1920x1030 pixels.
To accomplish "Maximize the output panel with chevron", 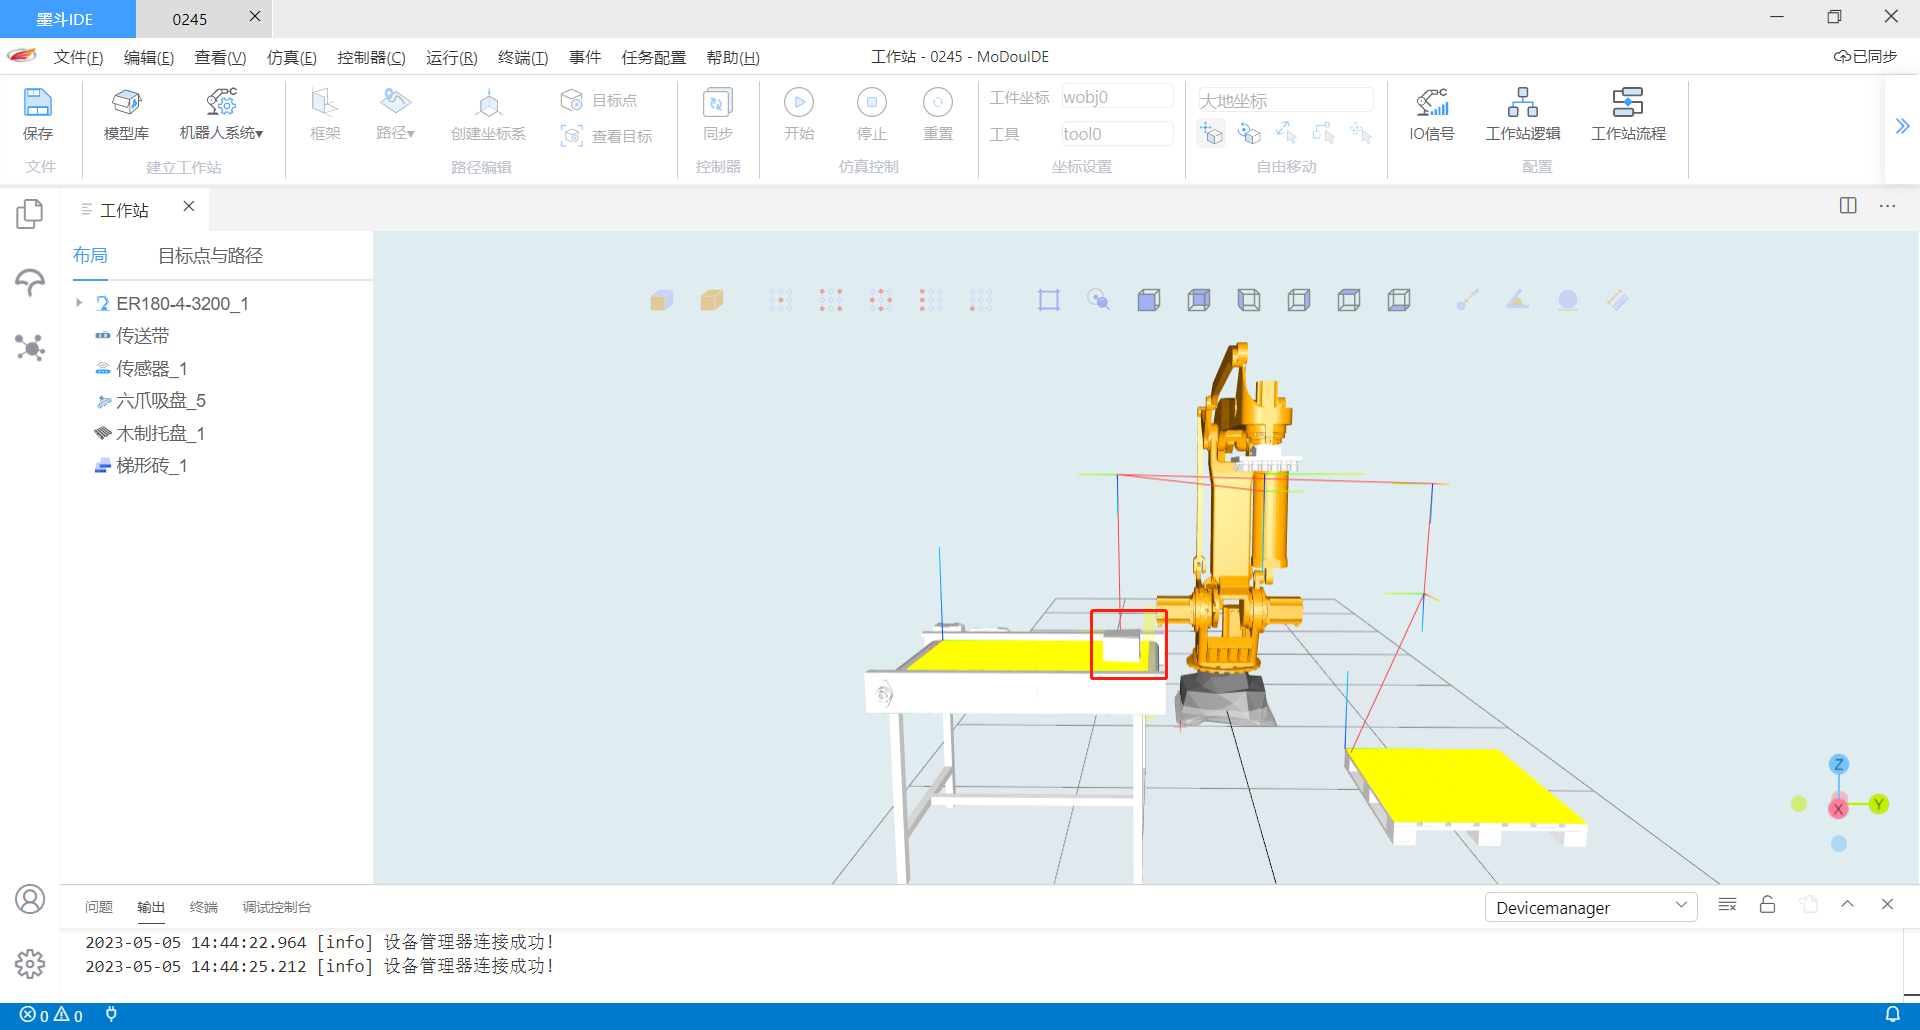I will tap(1847, 905).
